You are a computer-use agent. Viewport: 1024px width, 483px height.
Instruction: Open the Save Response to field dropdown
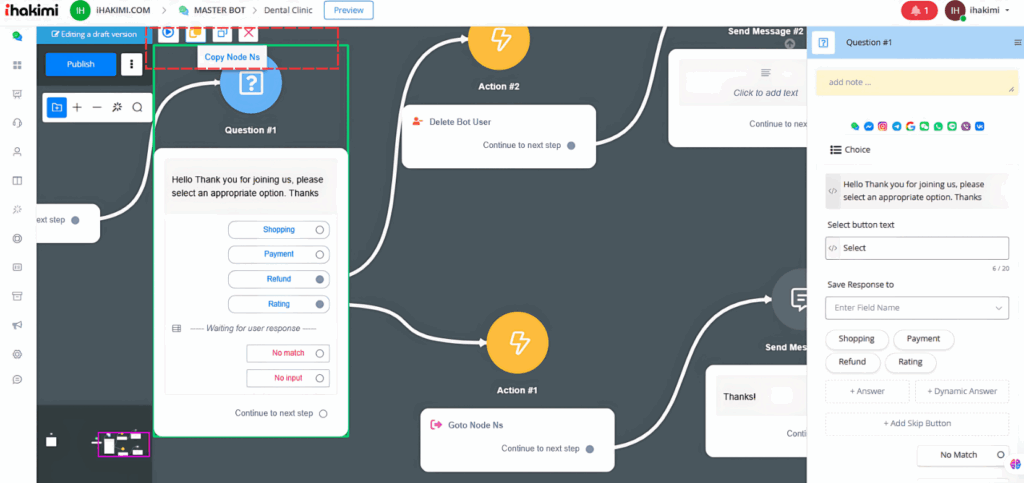(x=916, y=308)
